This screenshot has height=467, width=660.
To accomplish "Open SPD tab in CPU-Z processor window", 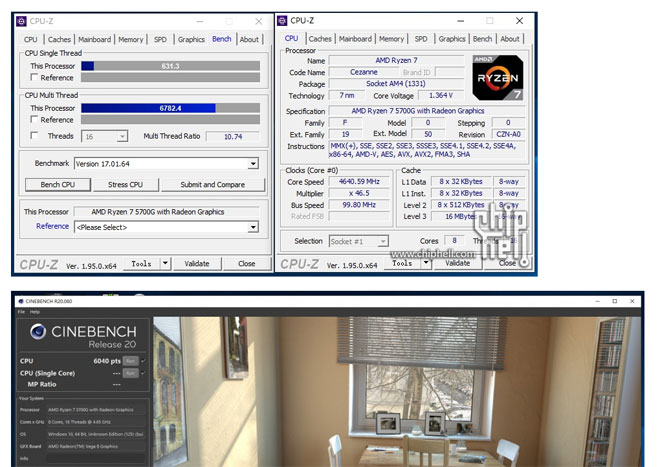I will (421, 39).
